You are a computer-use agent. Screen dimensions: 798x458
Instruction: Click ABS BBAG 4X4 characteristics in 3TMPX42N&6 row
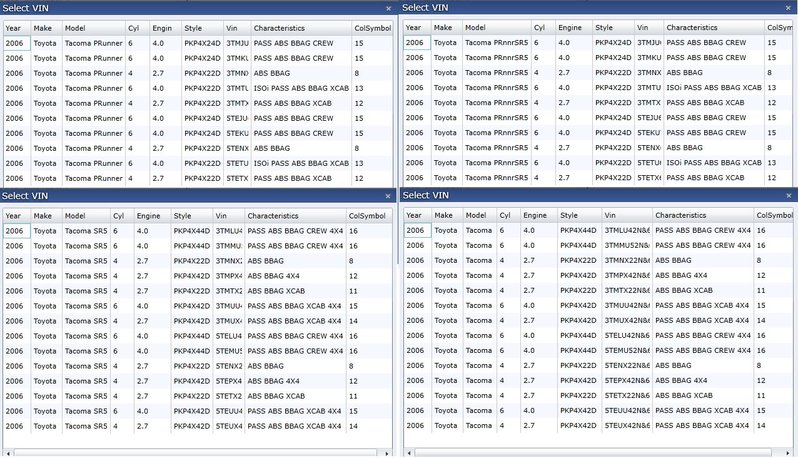coord(681,276)
